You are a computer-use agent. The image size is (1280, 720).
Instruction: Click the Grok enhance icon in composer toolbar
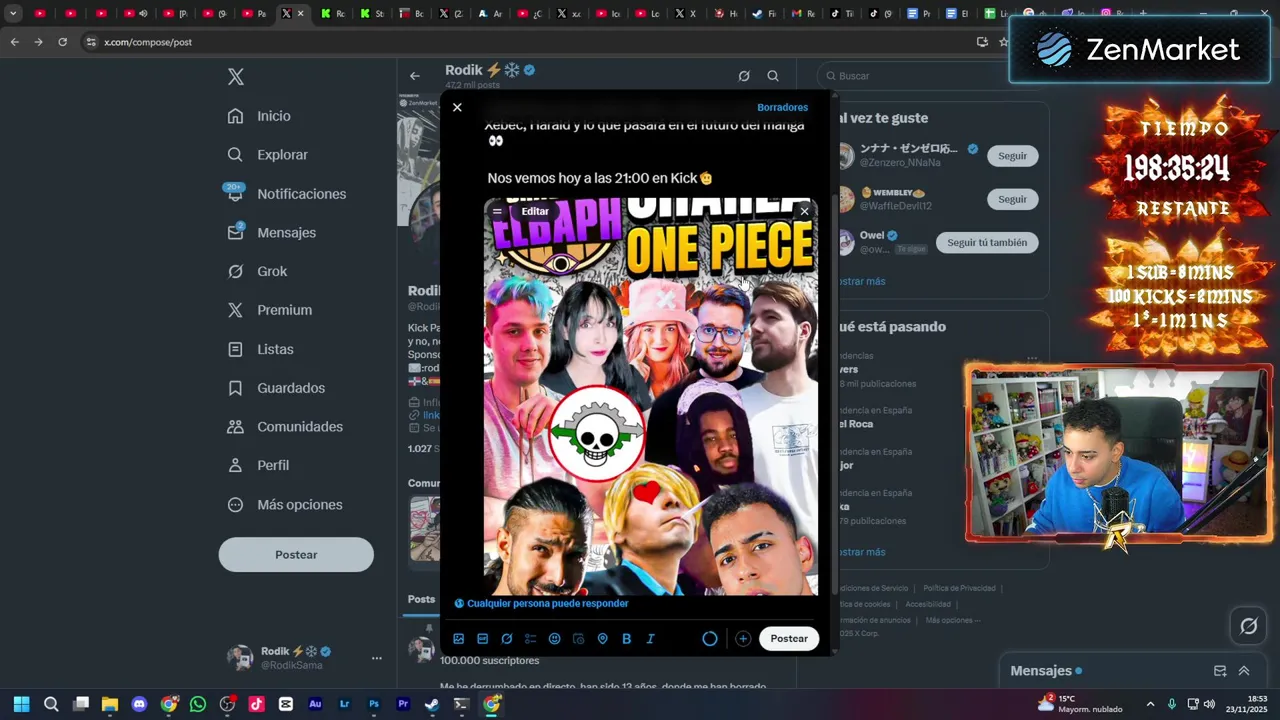507,639
